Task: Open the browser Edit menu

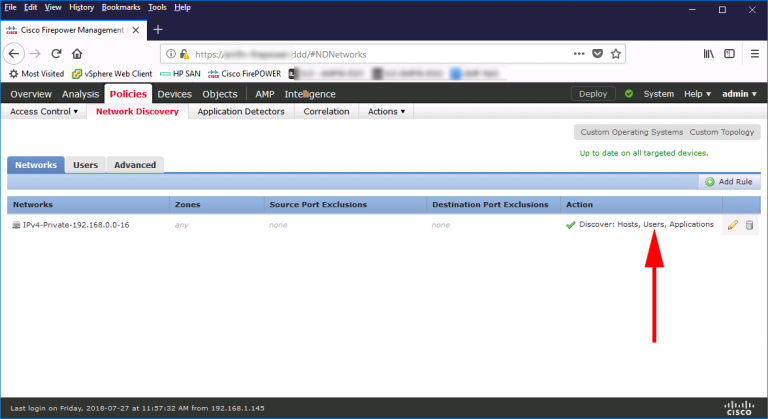Action: (30, 7)
